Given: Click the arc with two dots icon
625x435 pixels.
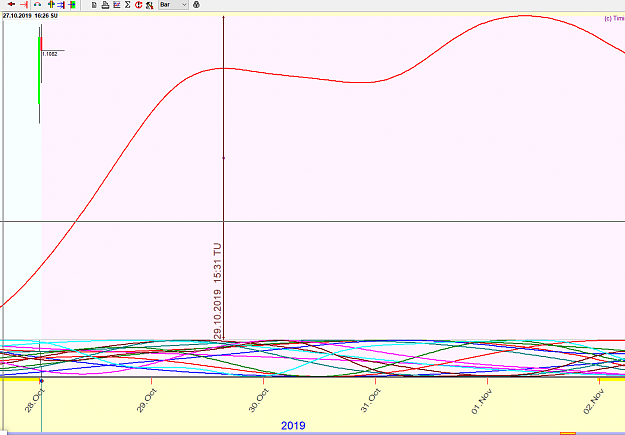Looking at the screenshot, I should point(37,5).
